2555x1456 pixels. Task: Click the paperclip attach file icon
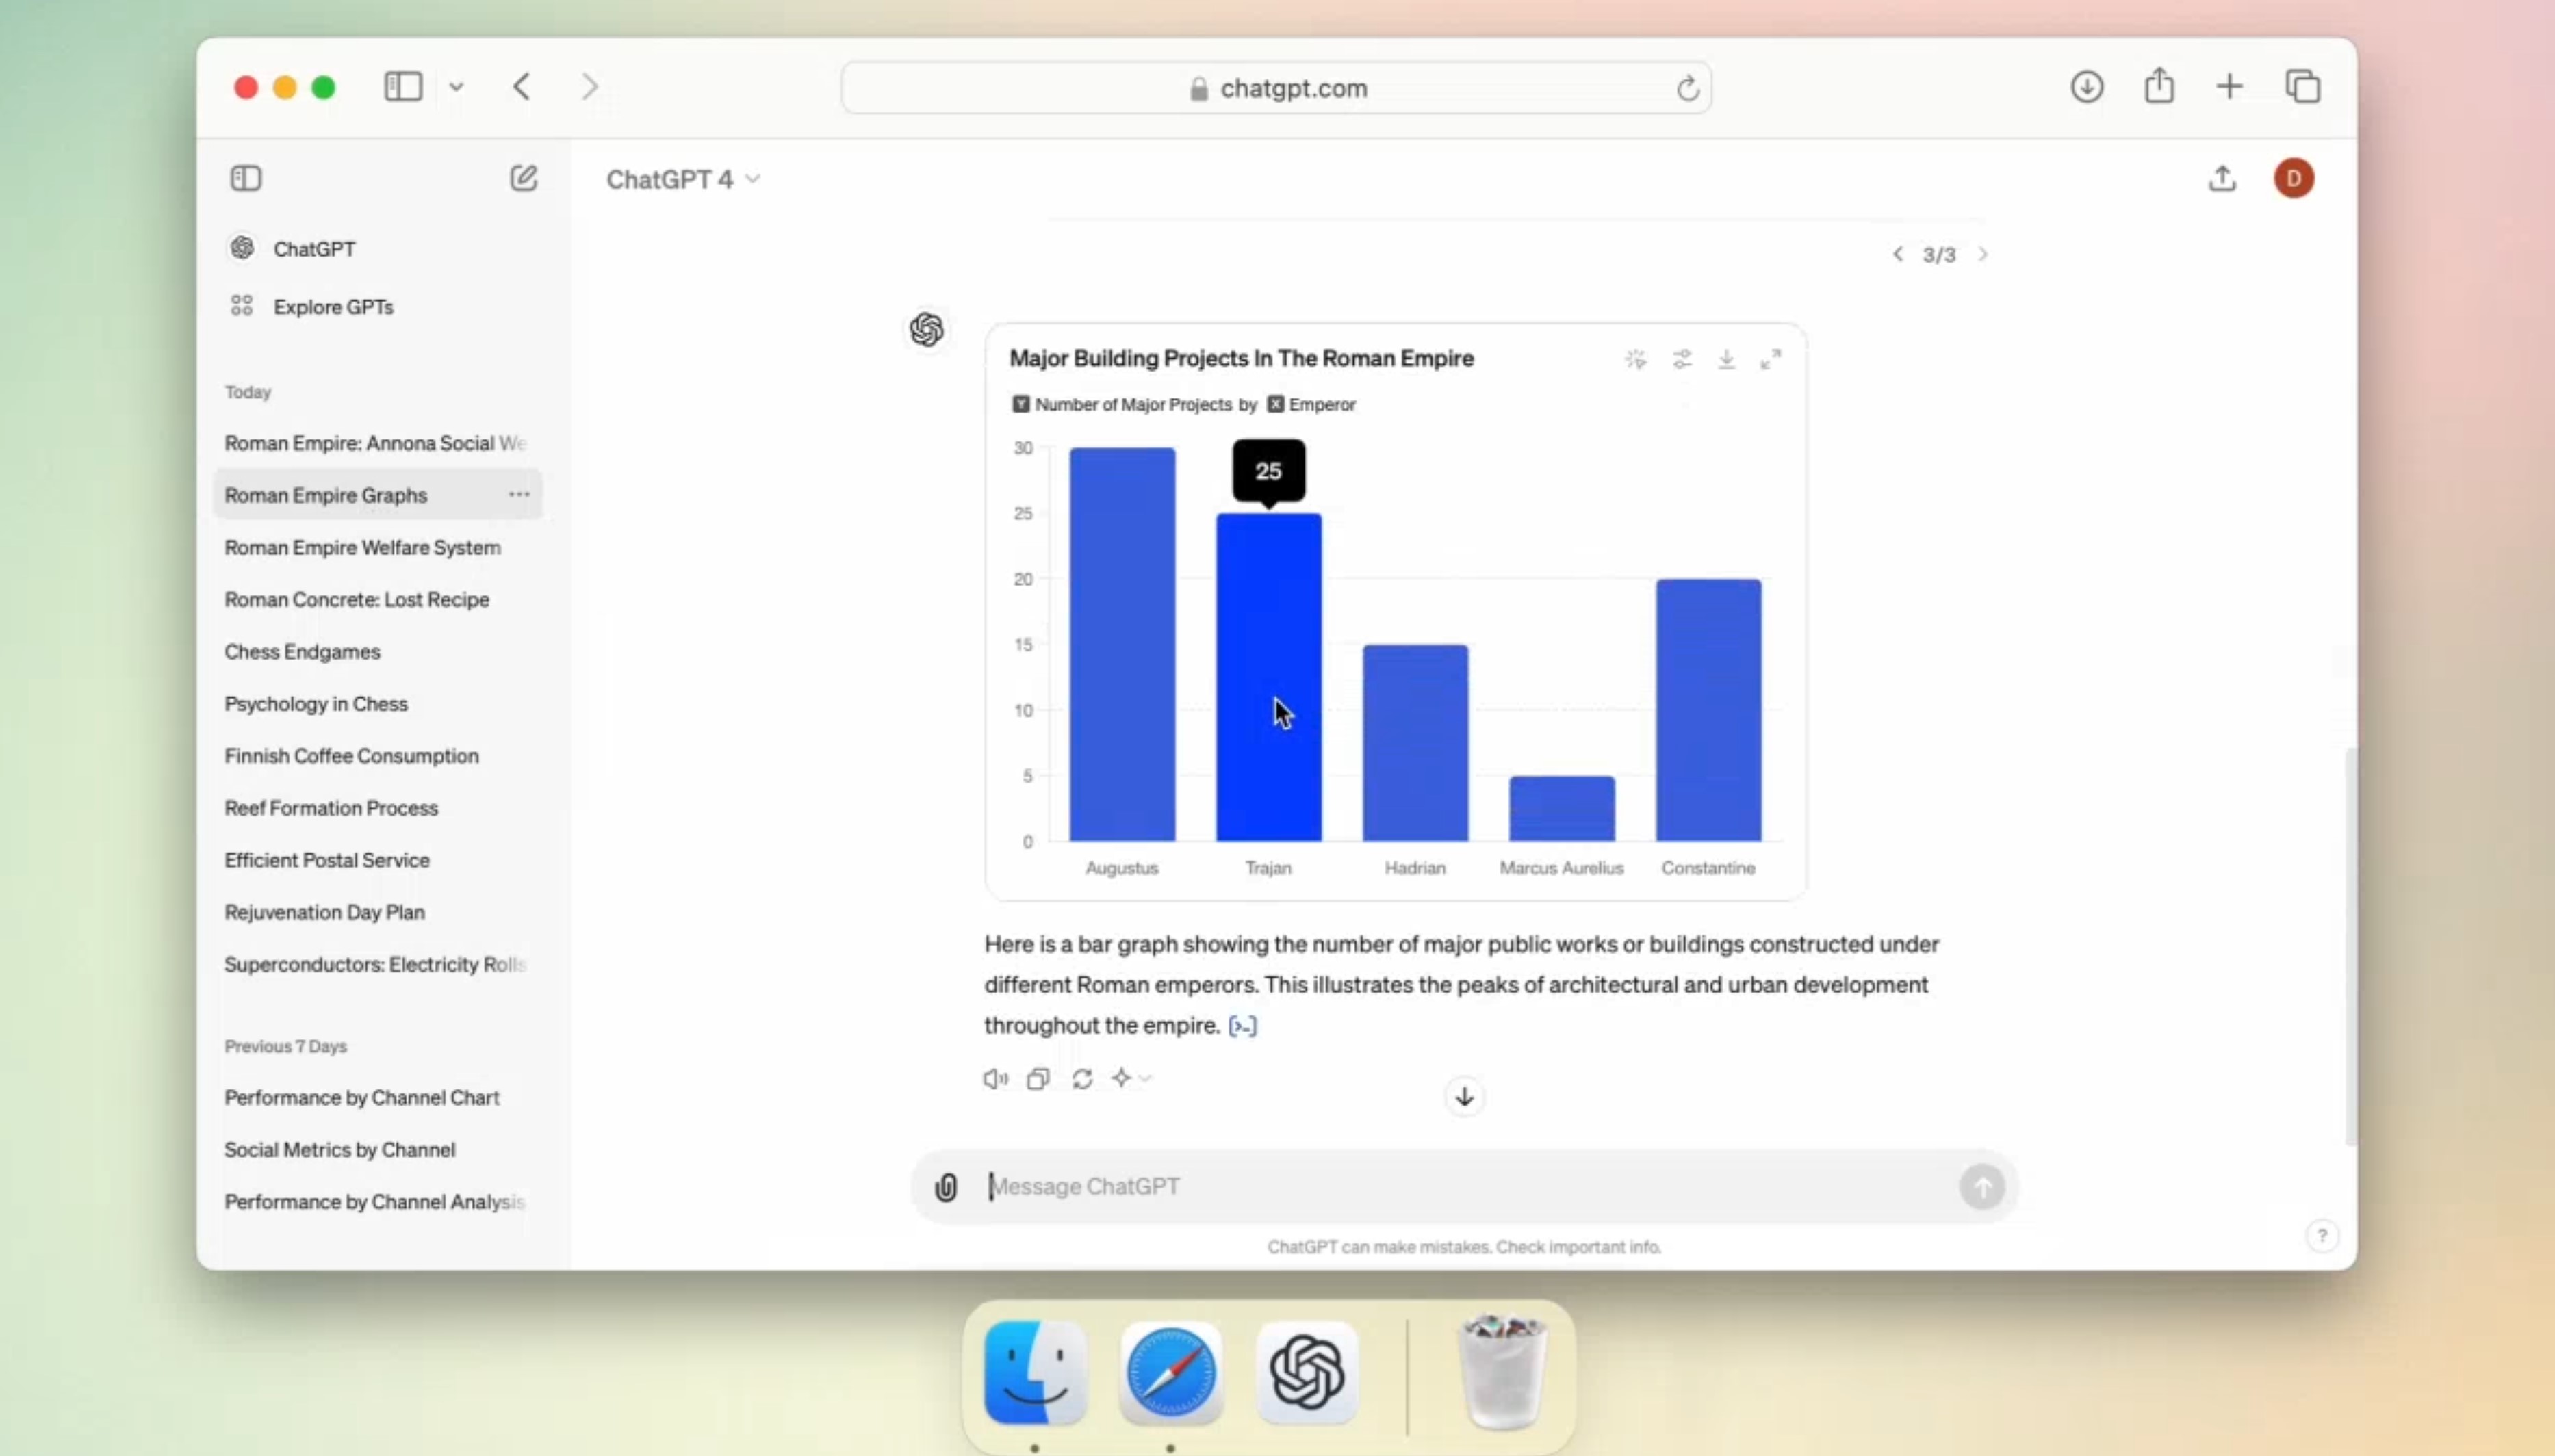(945, 1187)
